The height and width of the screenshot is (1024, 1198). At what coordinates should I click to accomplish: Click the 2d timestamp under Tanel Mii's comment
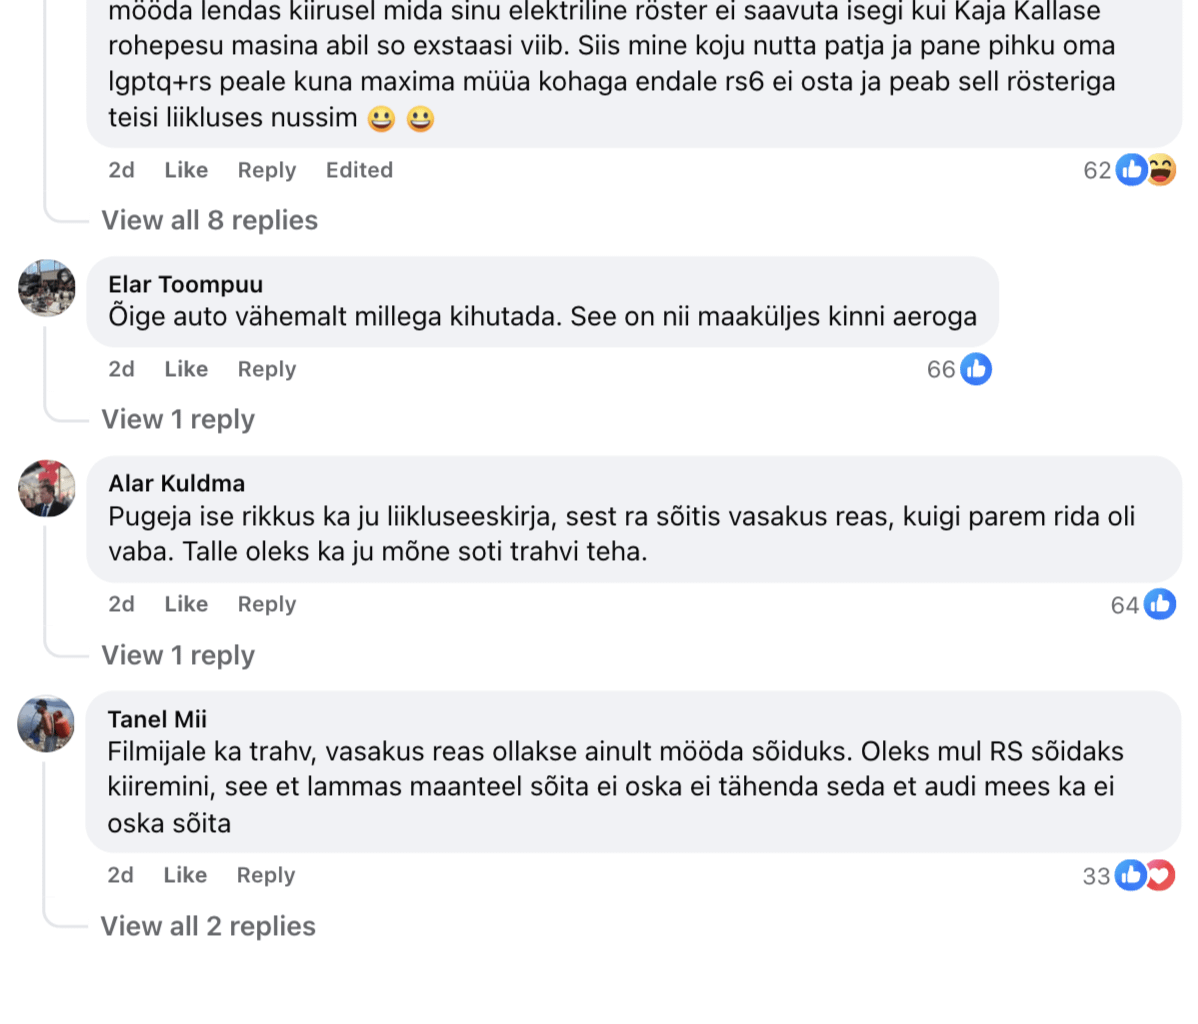120,875
